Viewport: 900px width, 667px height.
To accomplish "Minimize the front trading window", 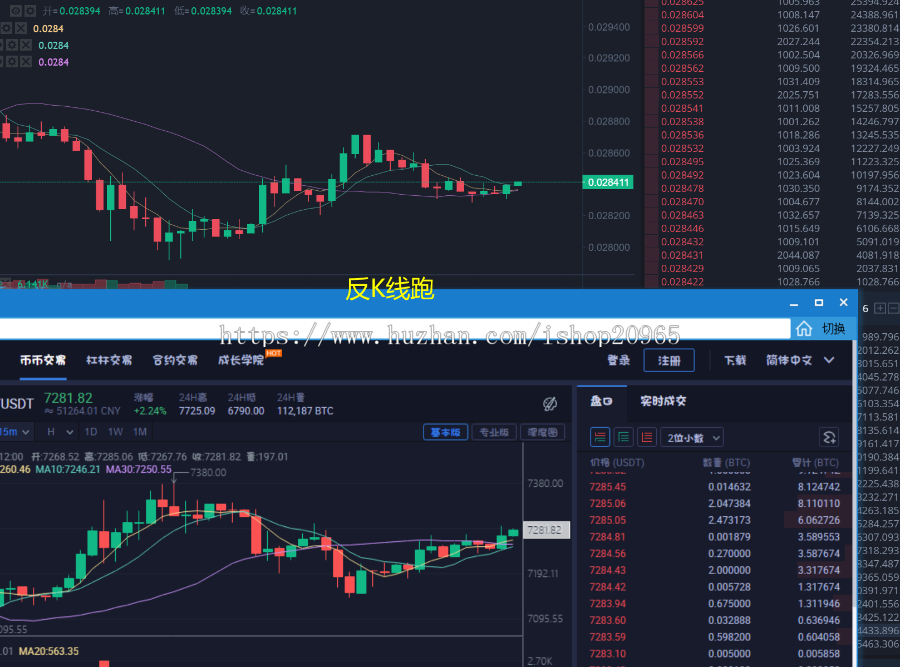I will point(794,303).
